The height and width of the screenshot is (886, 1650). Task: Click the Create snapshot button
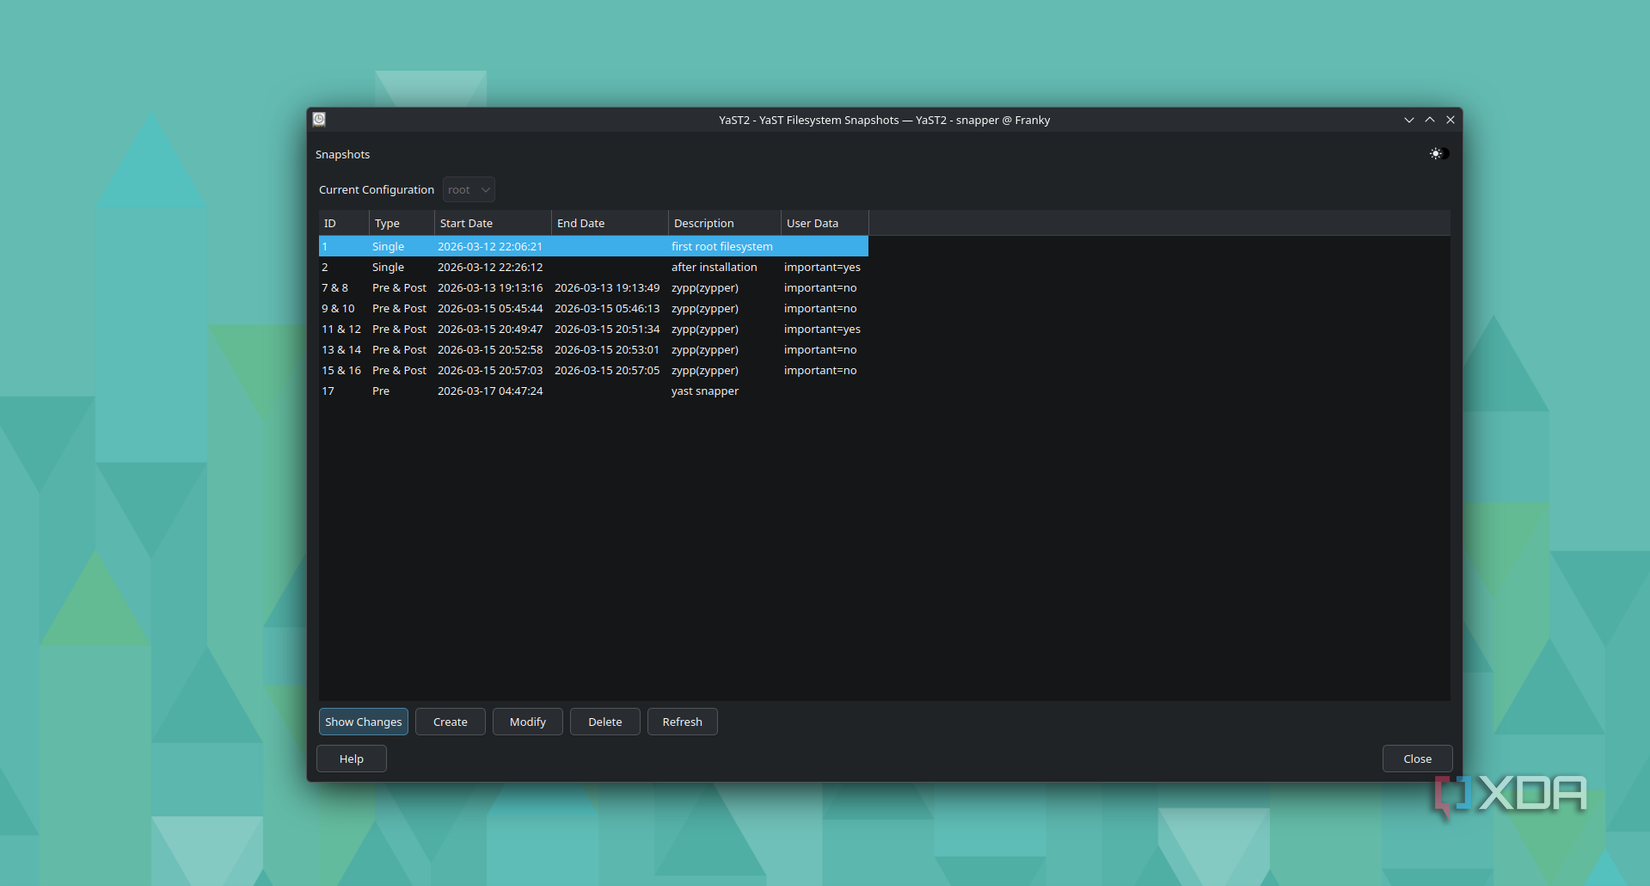tap(450, 721)
